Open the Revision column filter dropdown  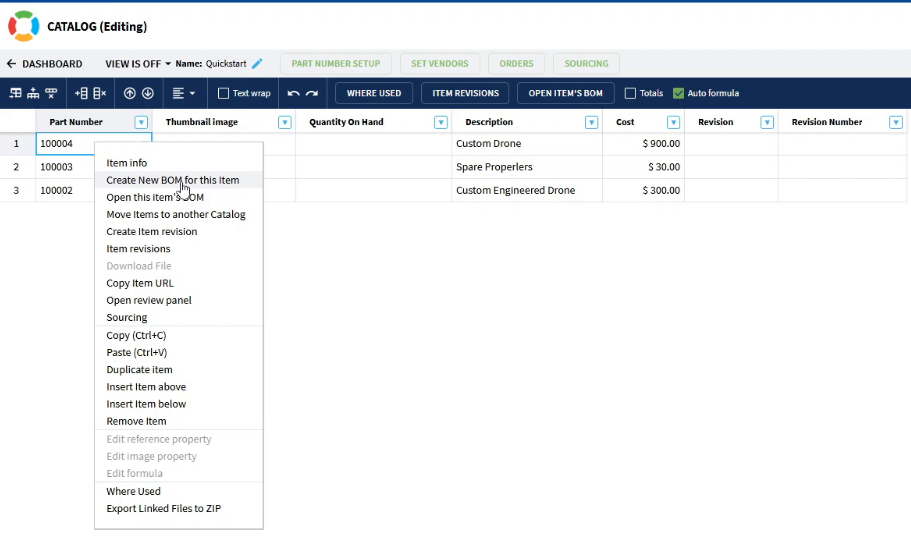[x=767, y=122]
